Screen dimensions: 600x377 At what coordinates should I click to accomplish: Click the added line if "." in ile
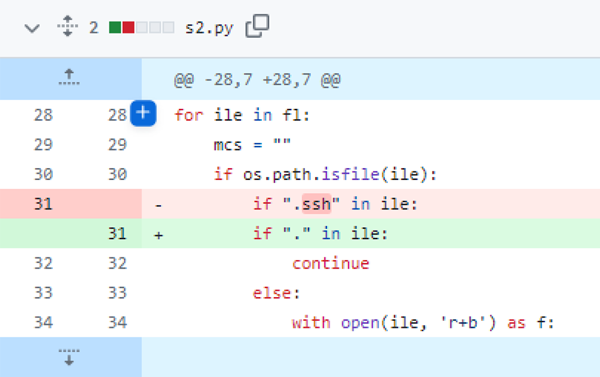tap(371, 233)
